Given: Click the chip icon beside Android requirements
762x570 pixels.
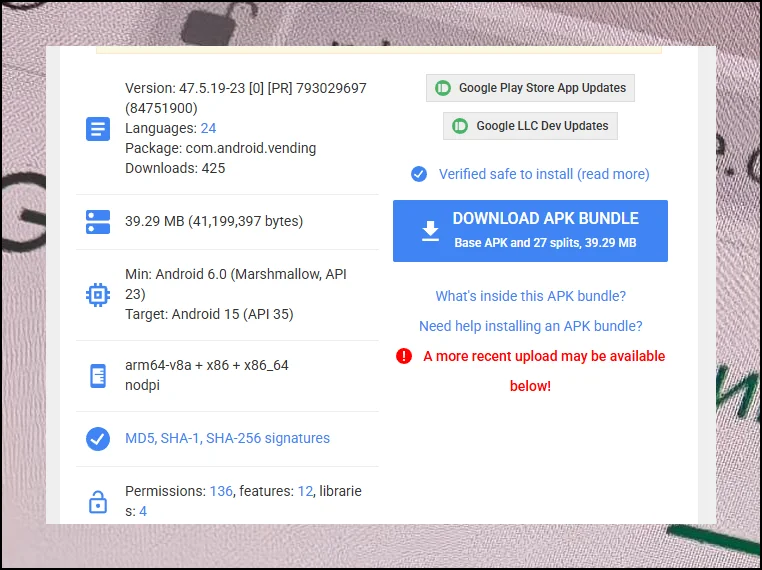Looking at the screenshot, I should click(x=98, y=295).
